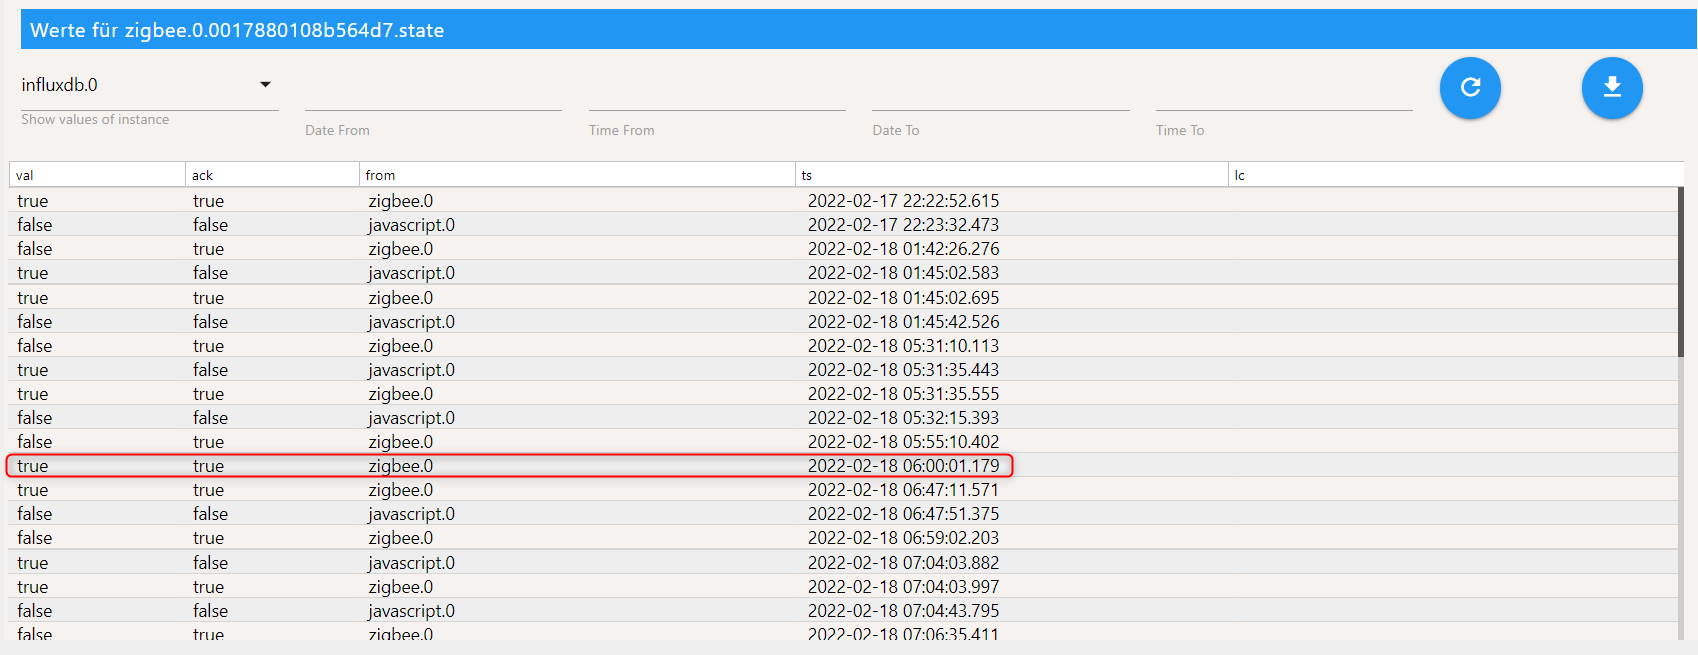Select timestamp 2022-02-18 06:47:51.375
Image resolution: width=1698 pixels, height=655 pixels.
[x=903, y=514]
